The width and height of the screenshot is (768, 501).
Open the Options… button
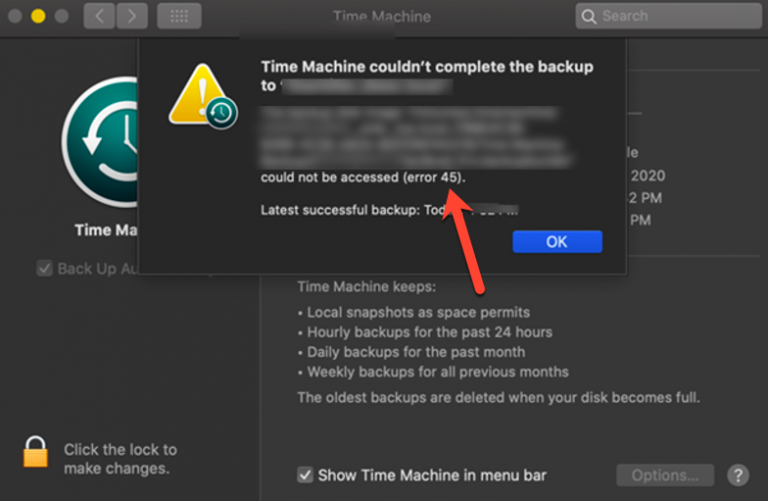[665, 475]
